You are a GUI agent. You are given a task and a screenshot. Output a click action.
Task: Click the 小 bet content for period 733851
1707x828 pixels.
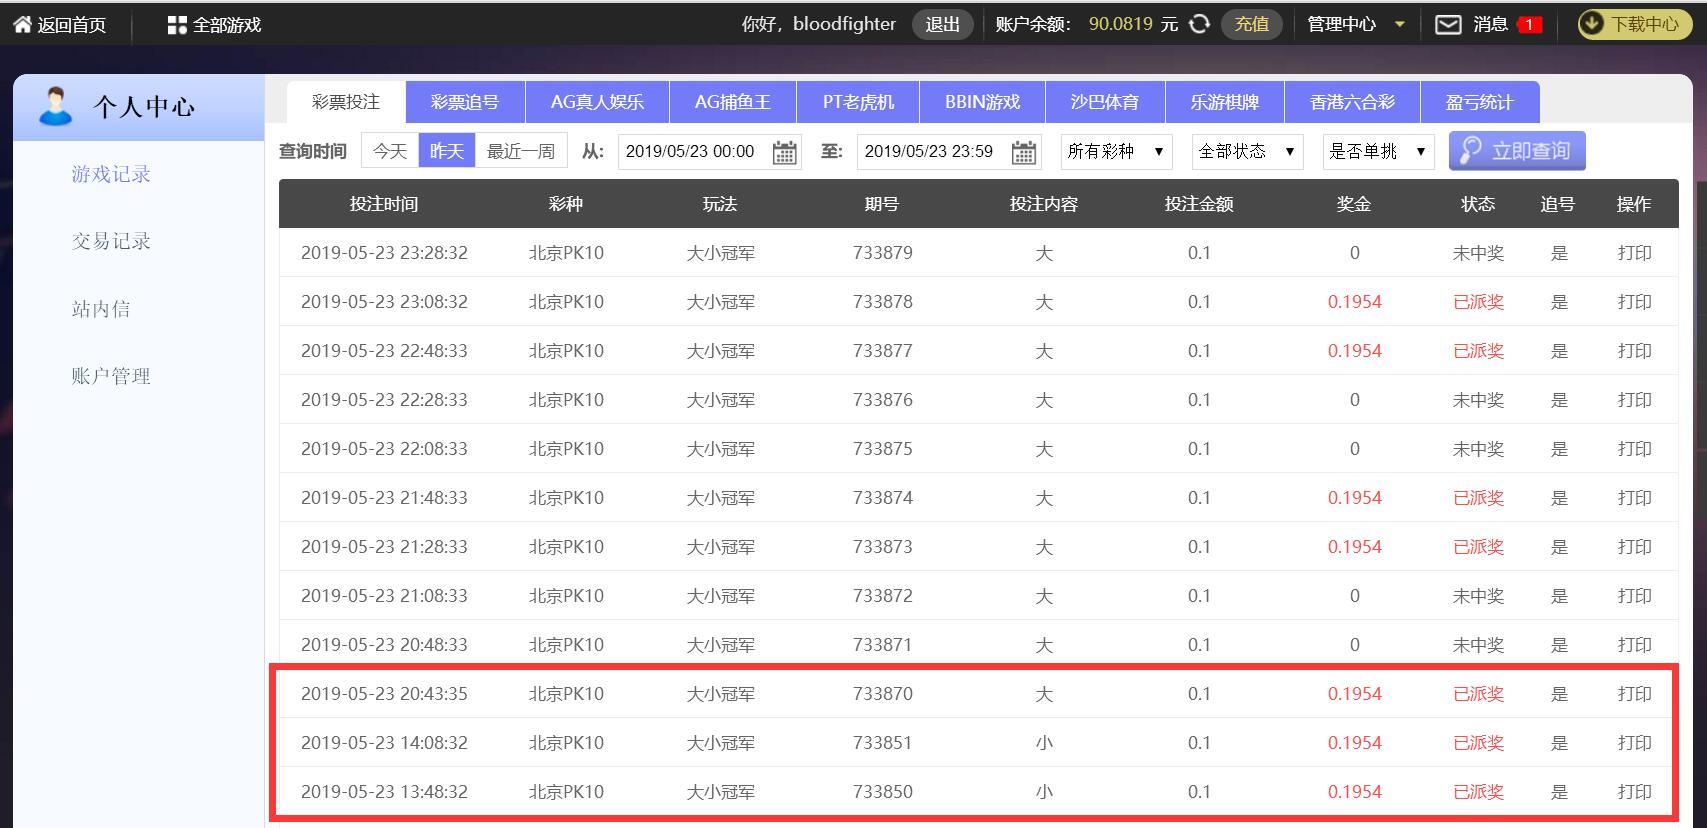[x=1044, y=743]
